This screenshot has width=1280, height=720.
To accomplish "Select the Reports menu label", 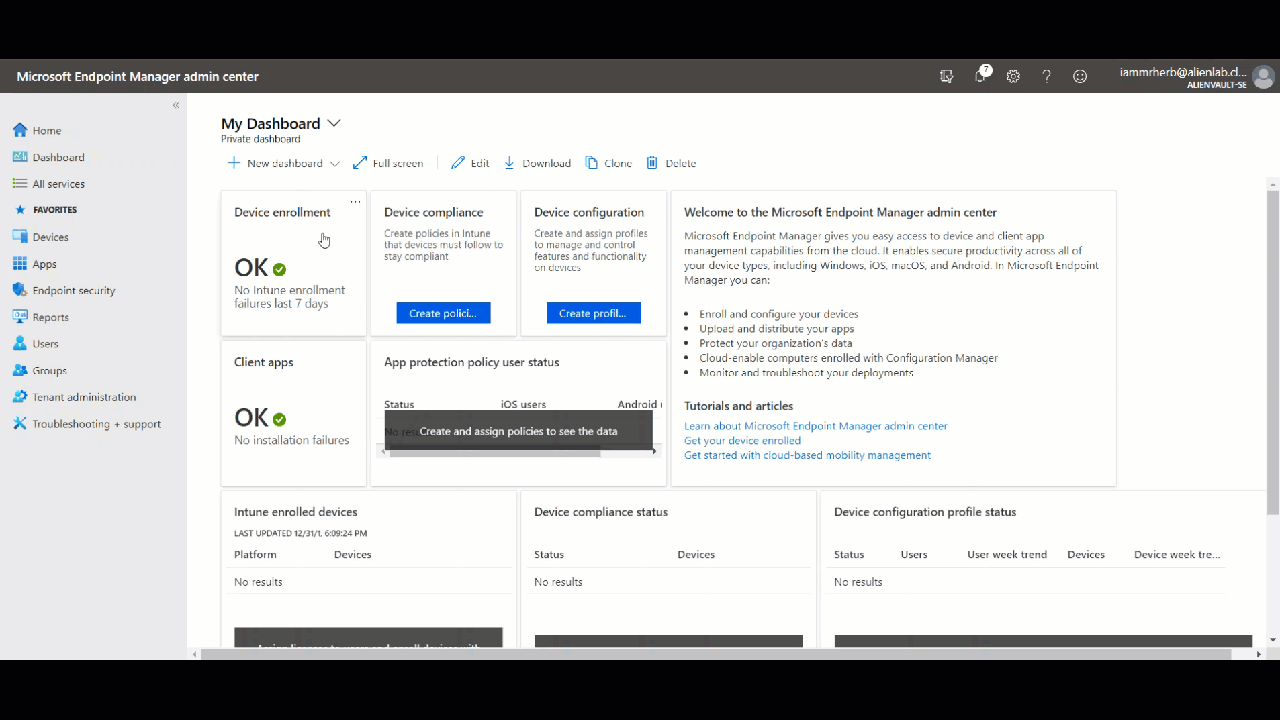I will pyautogui.click(x=51, y=317).
